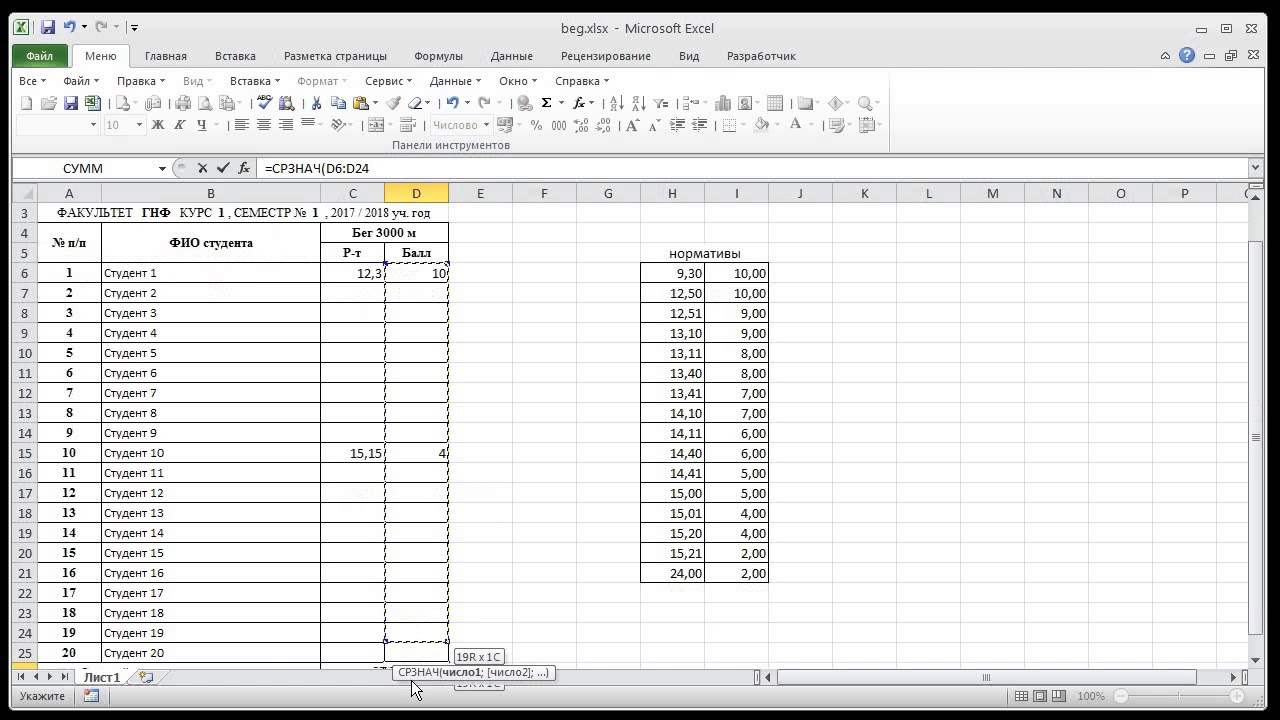Confirm formula entry with checkmark button
Image resolution: width=1280 pixels, height=720 pixels.
[223, 168]
